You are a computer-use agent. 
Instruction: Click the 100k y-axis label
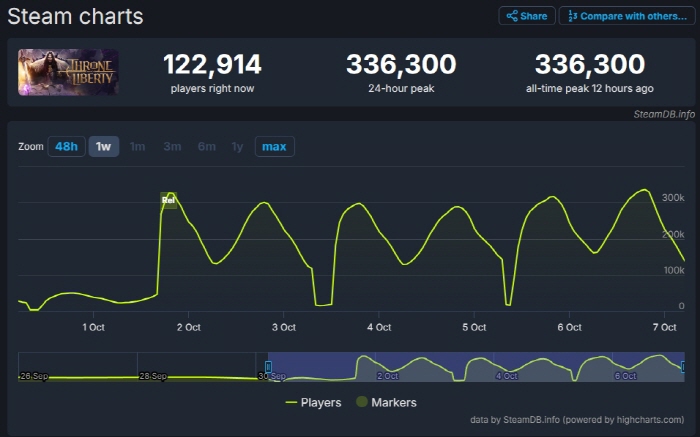674,271
